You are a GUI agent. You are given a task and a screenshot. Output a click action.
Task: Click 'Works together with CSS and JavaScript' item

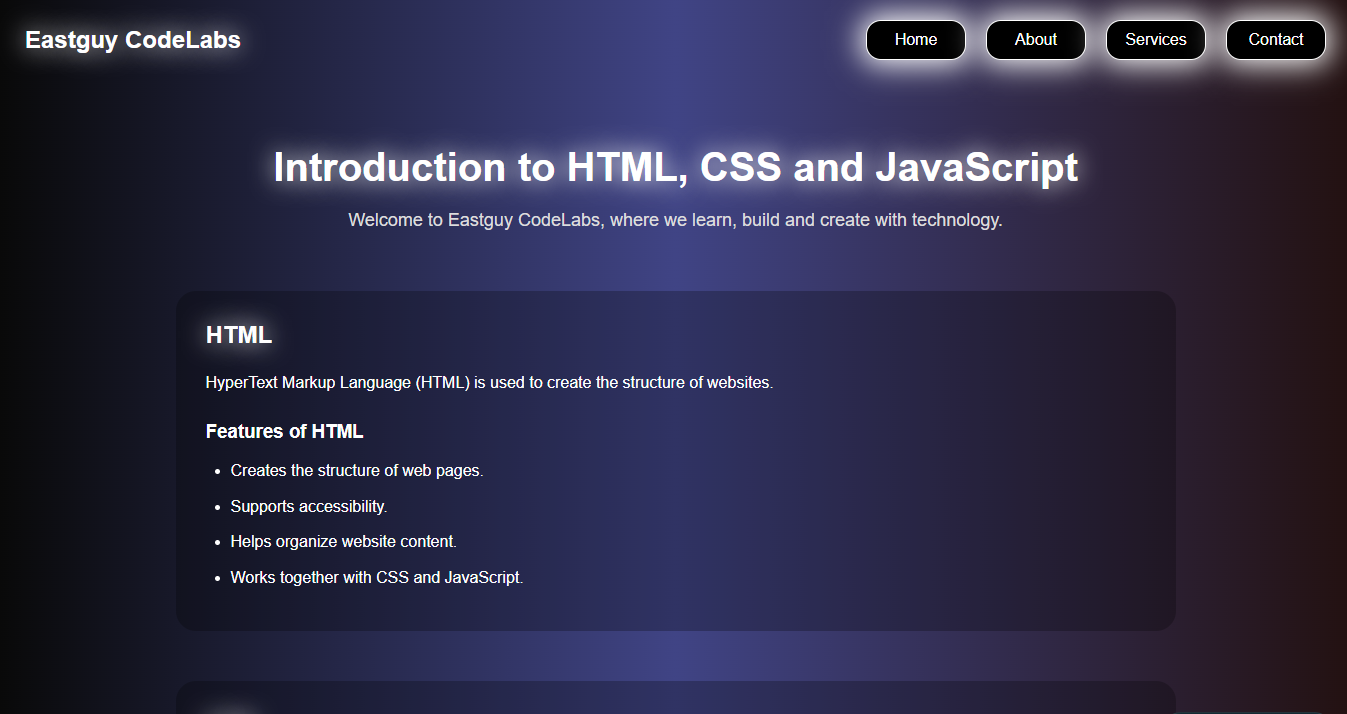pyautogui.click(x=377, y=578)
